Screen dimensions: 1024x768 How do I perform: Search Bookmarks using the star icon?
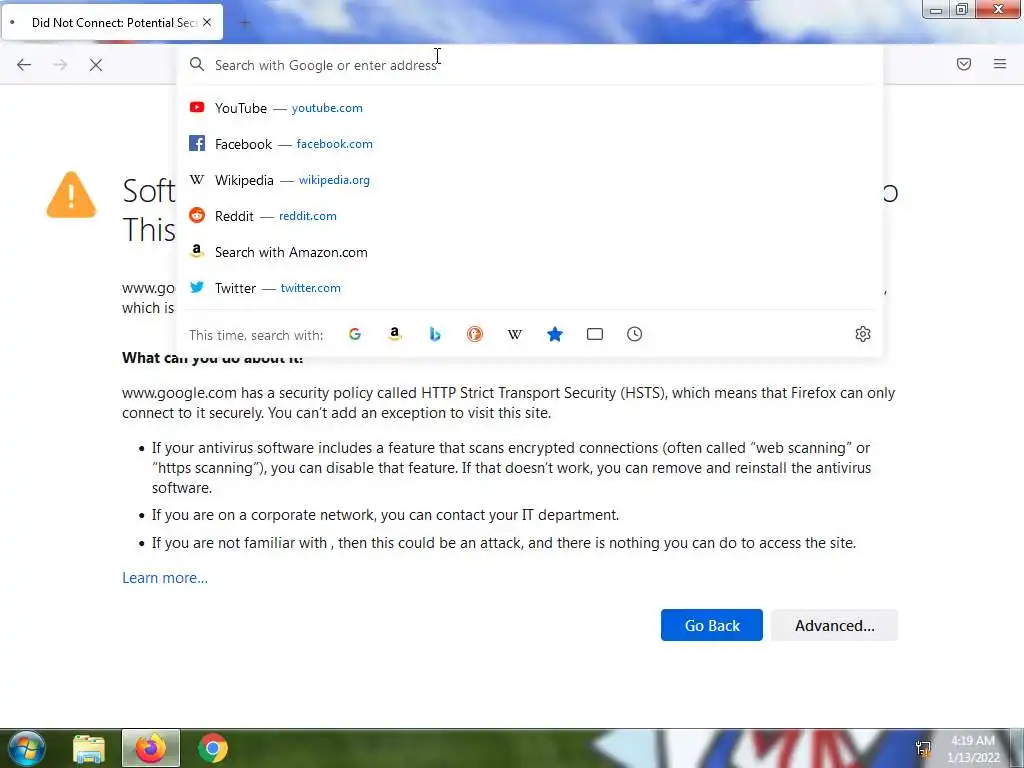tap(555, 334)
